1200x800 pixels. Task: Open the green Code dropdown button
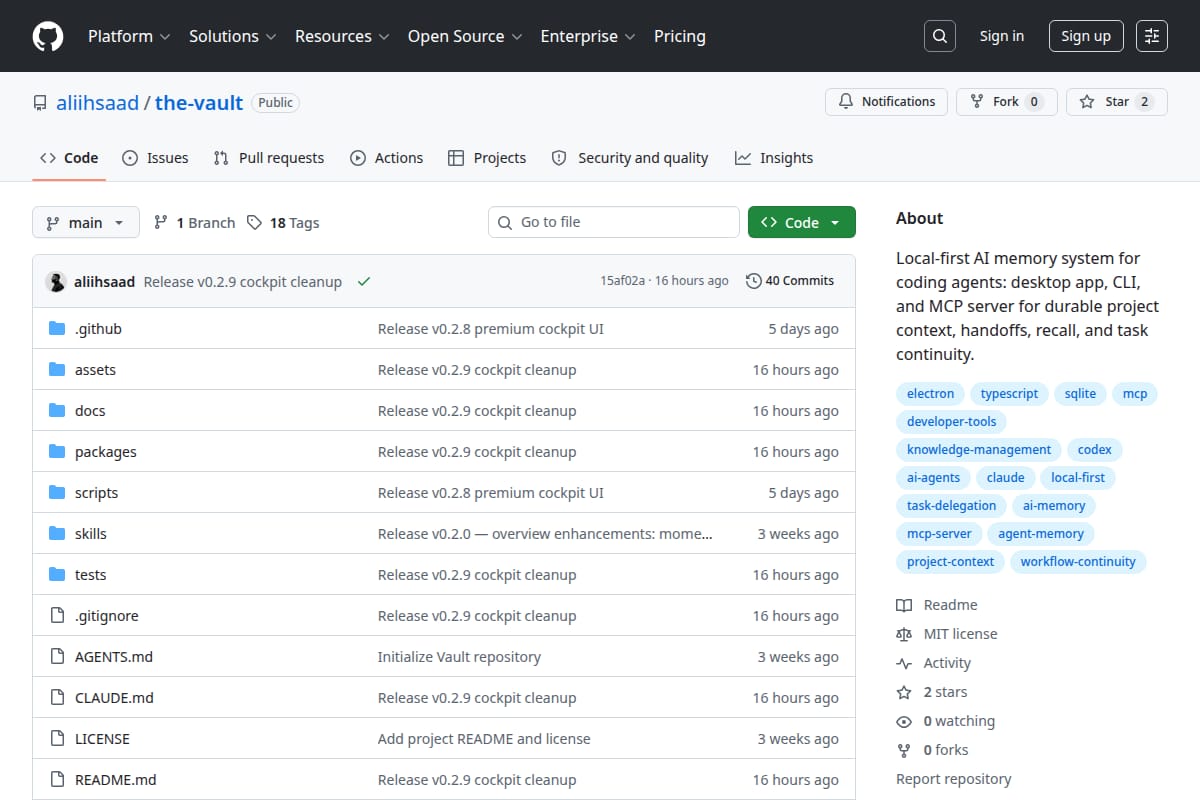tap(801, 222)
